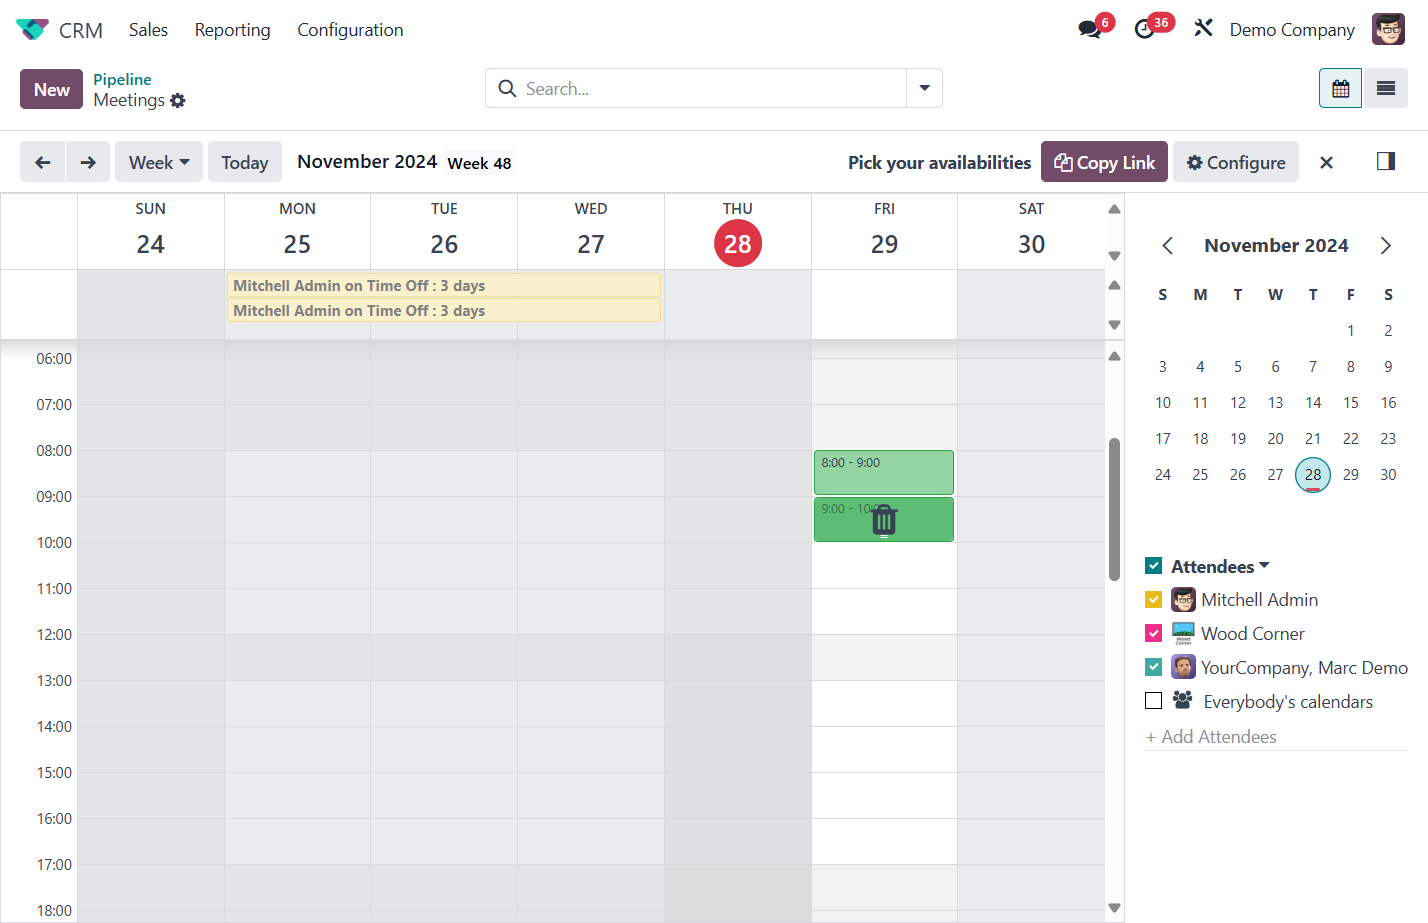Select day 22 in mini calendar
This screenshot has height=923, width=1428.
coord(1350,438)
